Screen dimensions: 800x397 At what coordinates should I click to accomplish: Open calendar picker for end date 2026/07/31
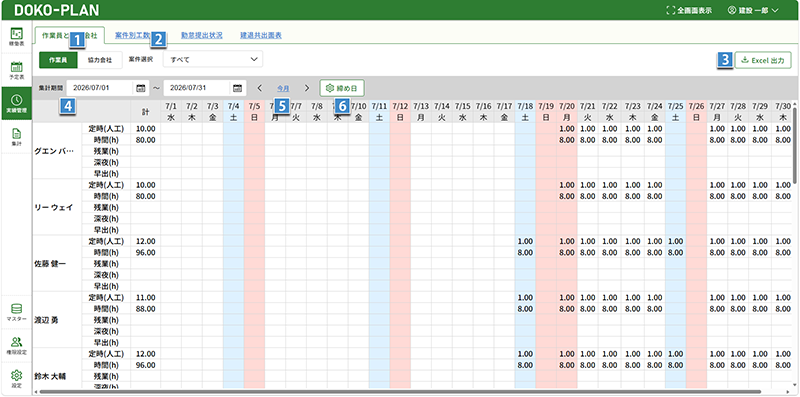[237, 88]
